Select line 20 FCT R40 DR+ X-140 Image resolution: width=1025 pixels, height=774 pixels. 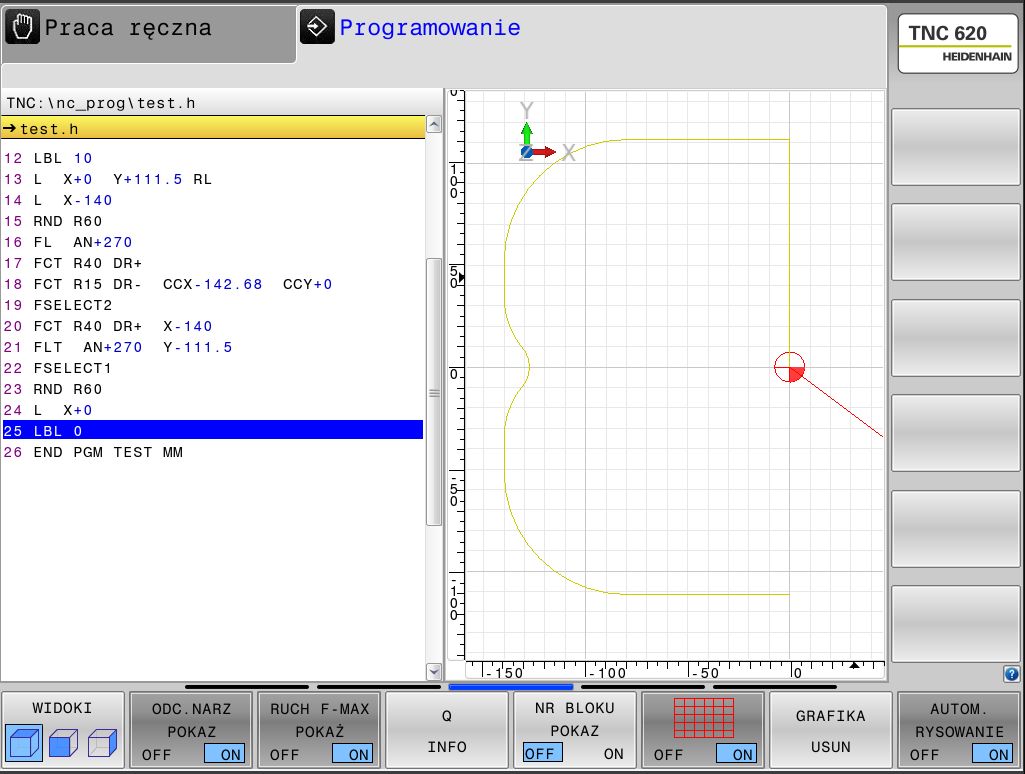click(213, 326)
